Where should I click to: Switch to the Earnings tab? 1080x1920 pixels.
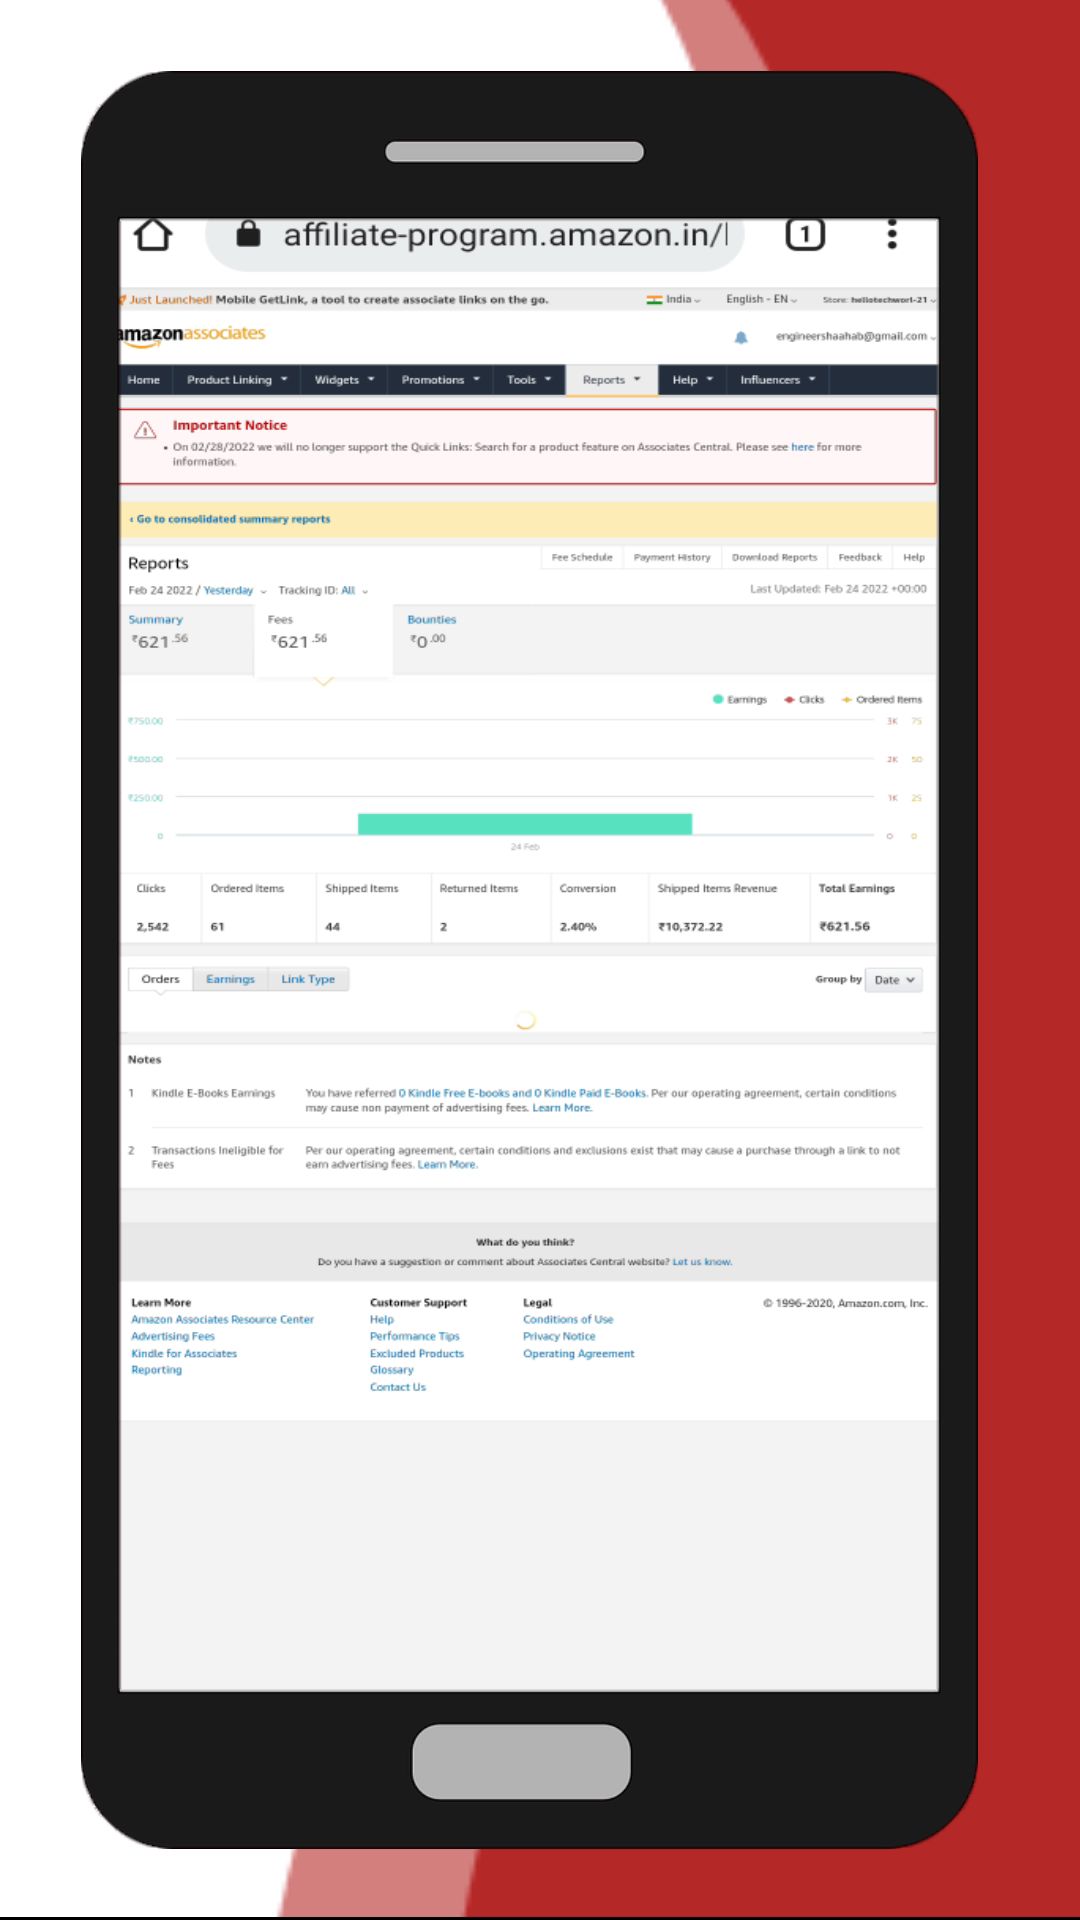tap(230, 979)
